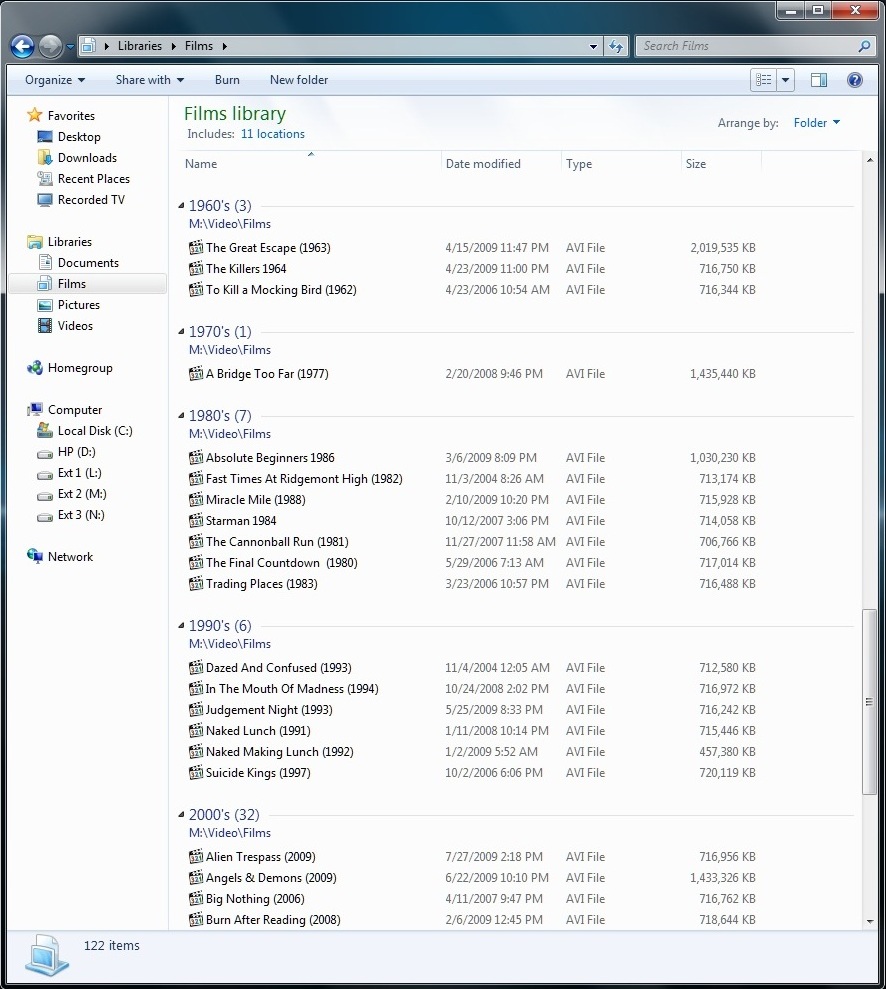Show the preview pane
The width and height of the screenshot is (886, 989).
[x=818, y=80]
